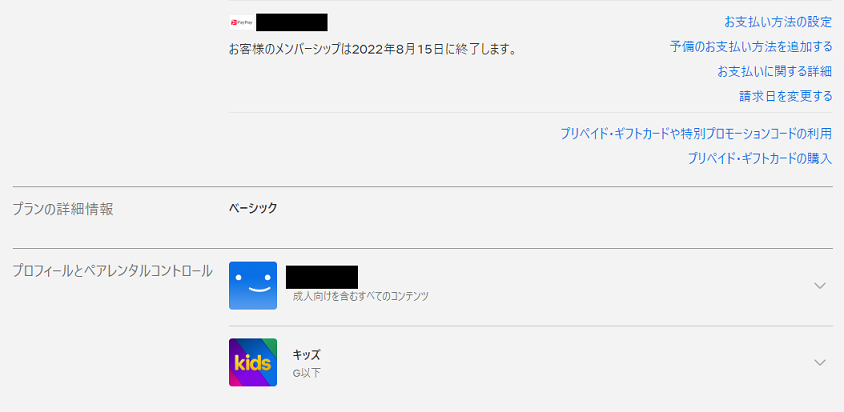Select 請求日を変更する link

coord(785,96)
